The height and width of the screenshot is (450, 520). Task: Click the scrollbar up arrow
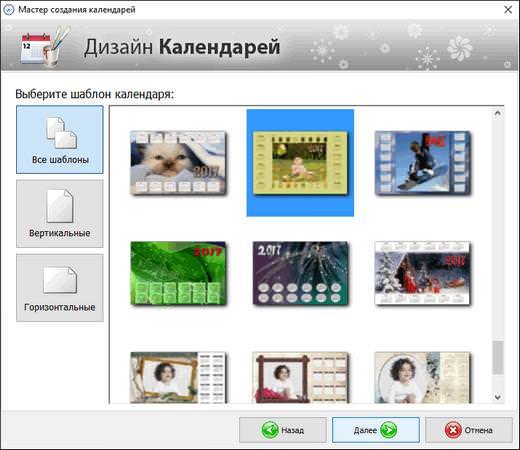[x=498, y=114]
